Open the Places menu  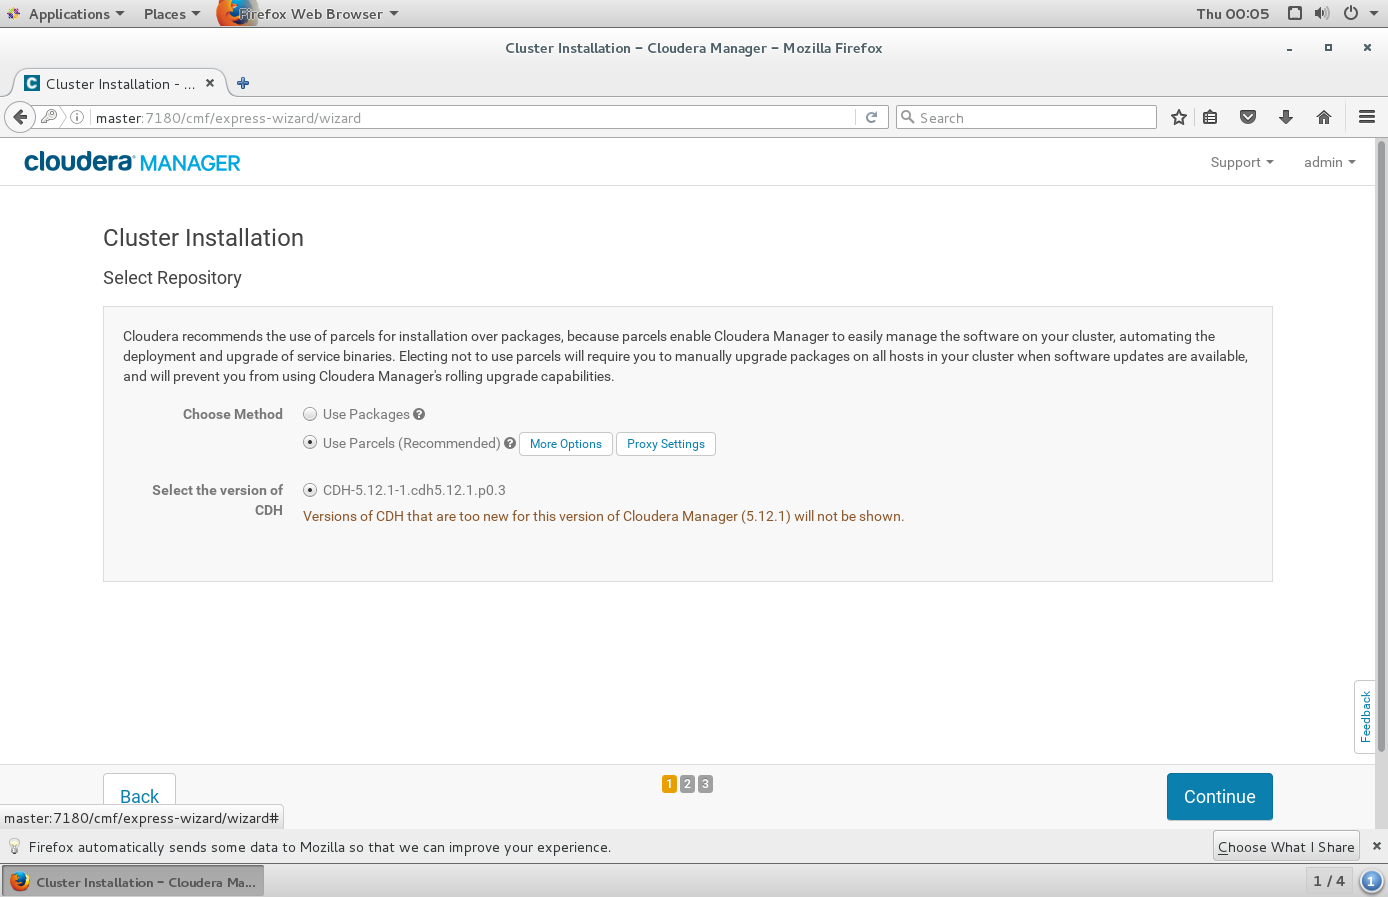[172, 14]
